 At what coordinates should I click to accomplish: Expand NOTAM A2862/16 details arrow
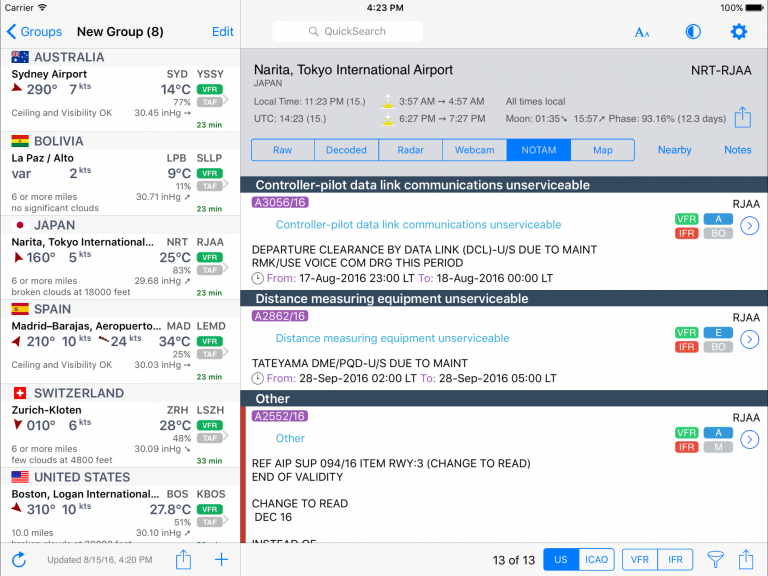749,339
